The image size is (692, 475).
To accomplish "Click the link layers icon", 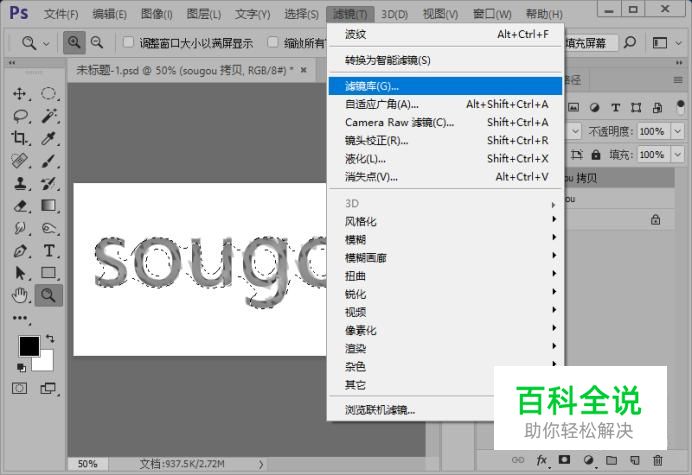I will pos(518,460).
